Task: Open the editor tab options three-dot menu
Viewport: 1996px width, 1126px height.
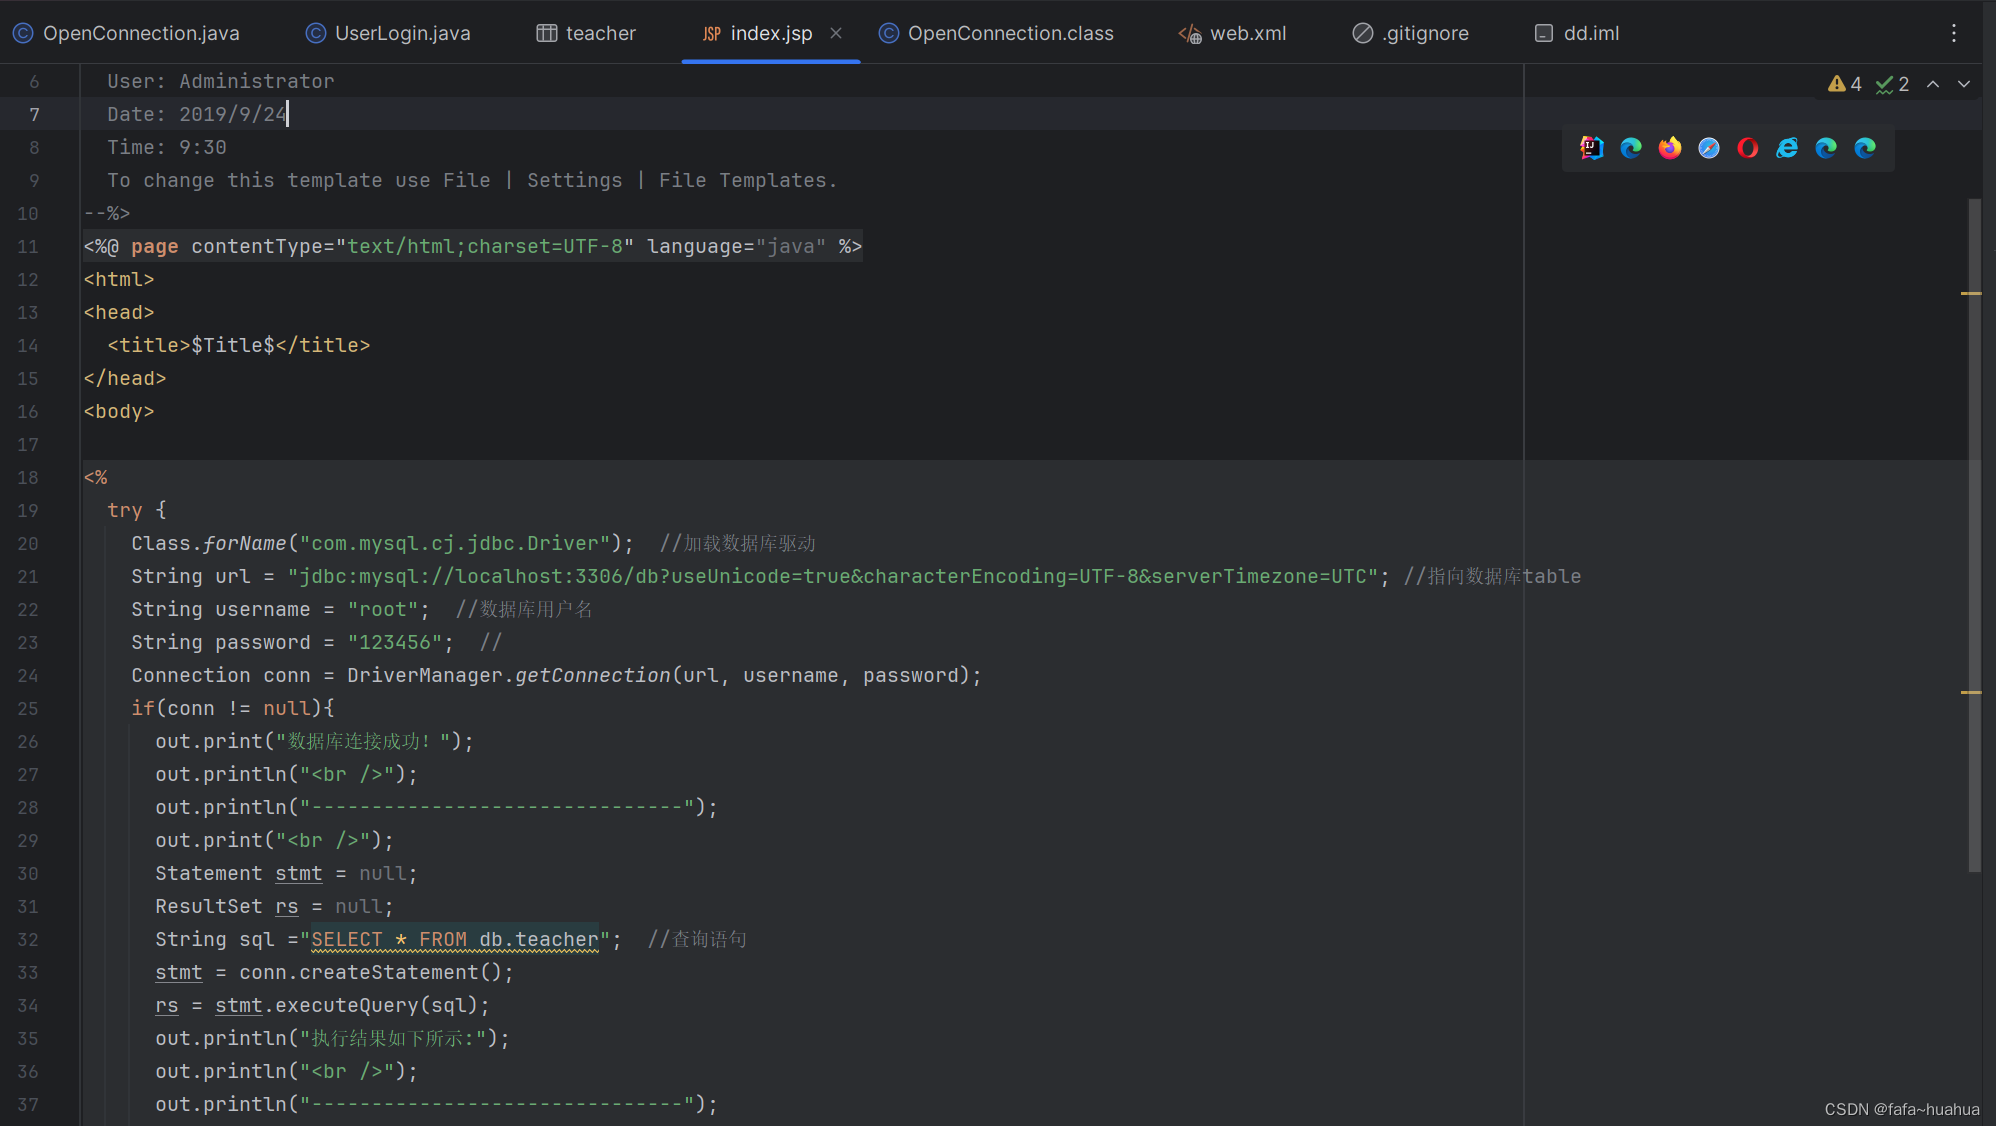Action: click(1954, 33)
